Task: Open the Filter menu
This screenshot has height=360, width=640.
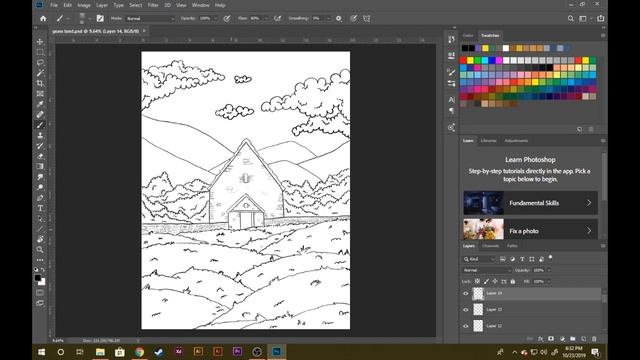Action: pos(153,5)
